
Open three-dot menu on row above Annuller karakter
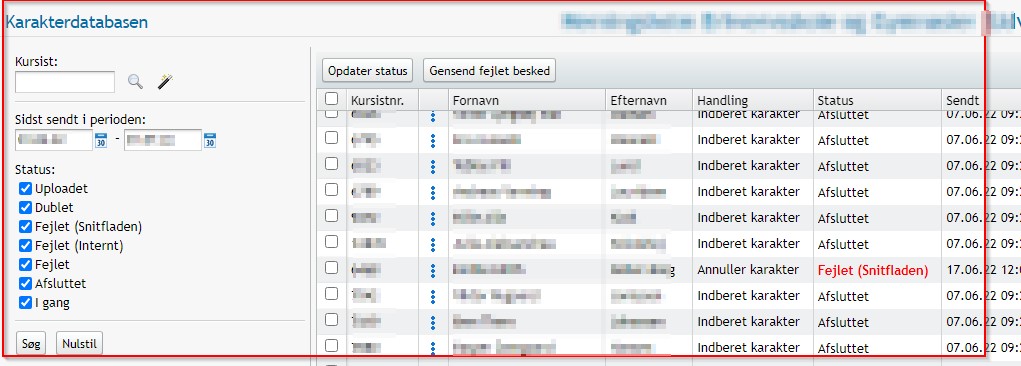432,245
